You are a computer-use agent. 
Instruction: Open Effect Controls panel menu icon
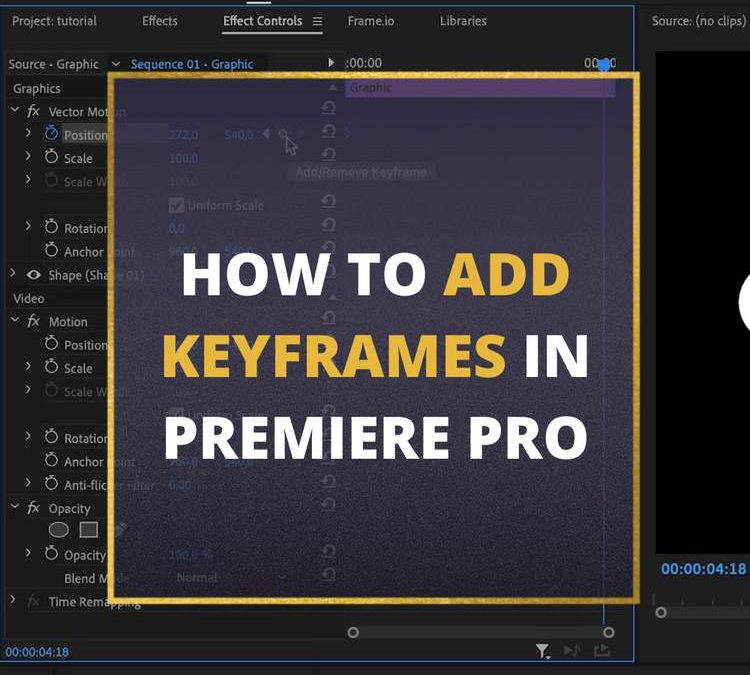pyautogui.click(x=318, y=22)
